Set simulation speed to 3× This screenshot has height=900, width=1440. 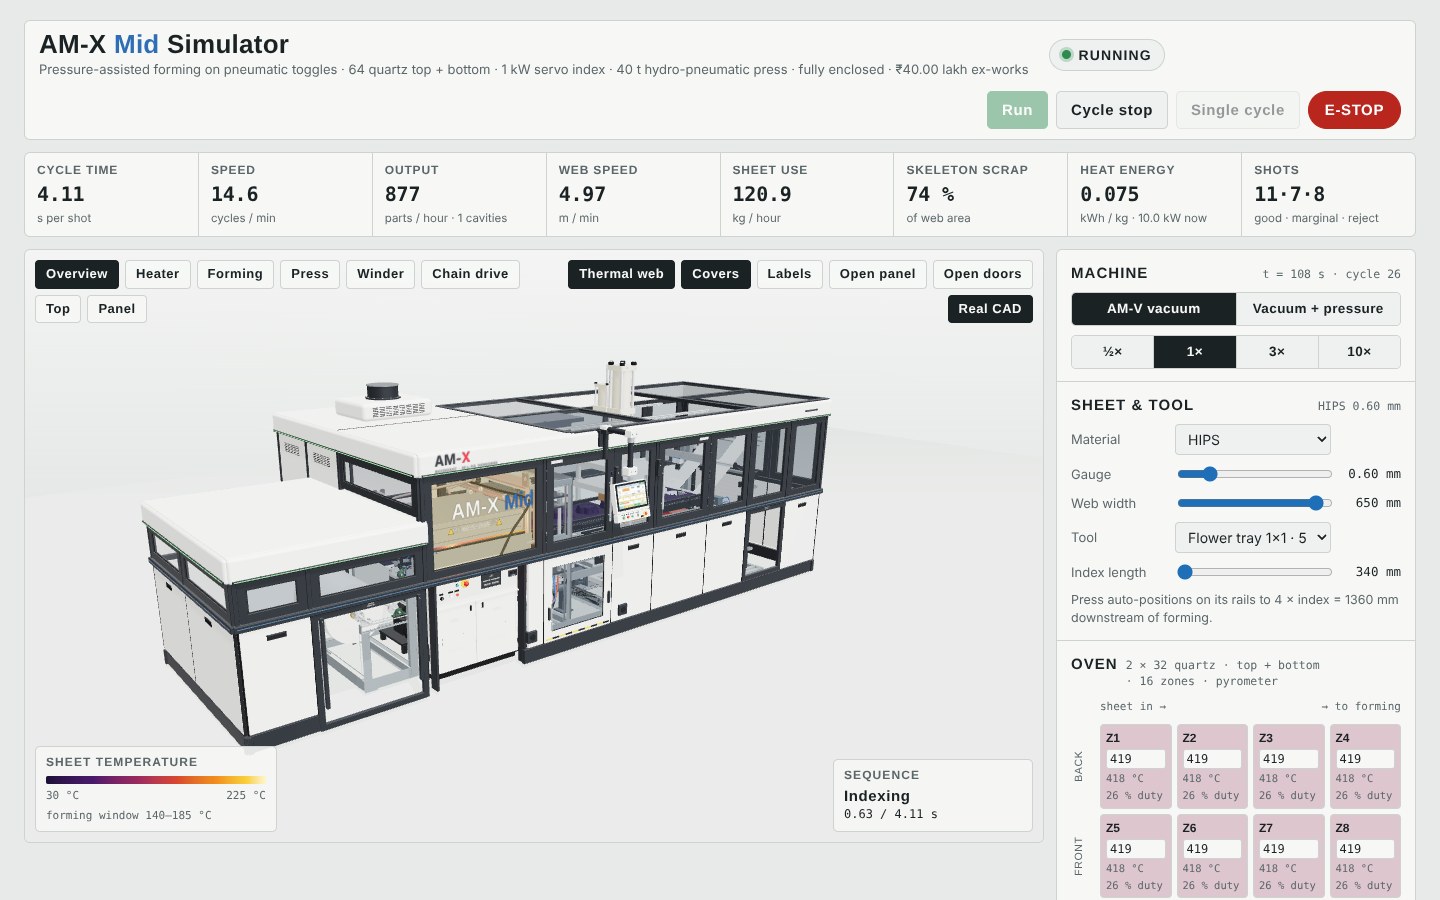pyautogui.click(x=1277, y=352)
